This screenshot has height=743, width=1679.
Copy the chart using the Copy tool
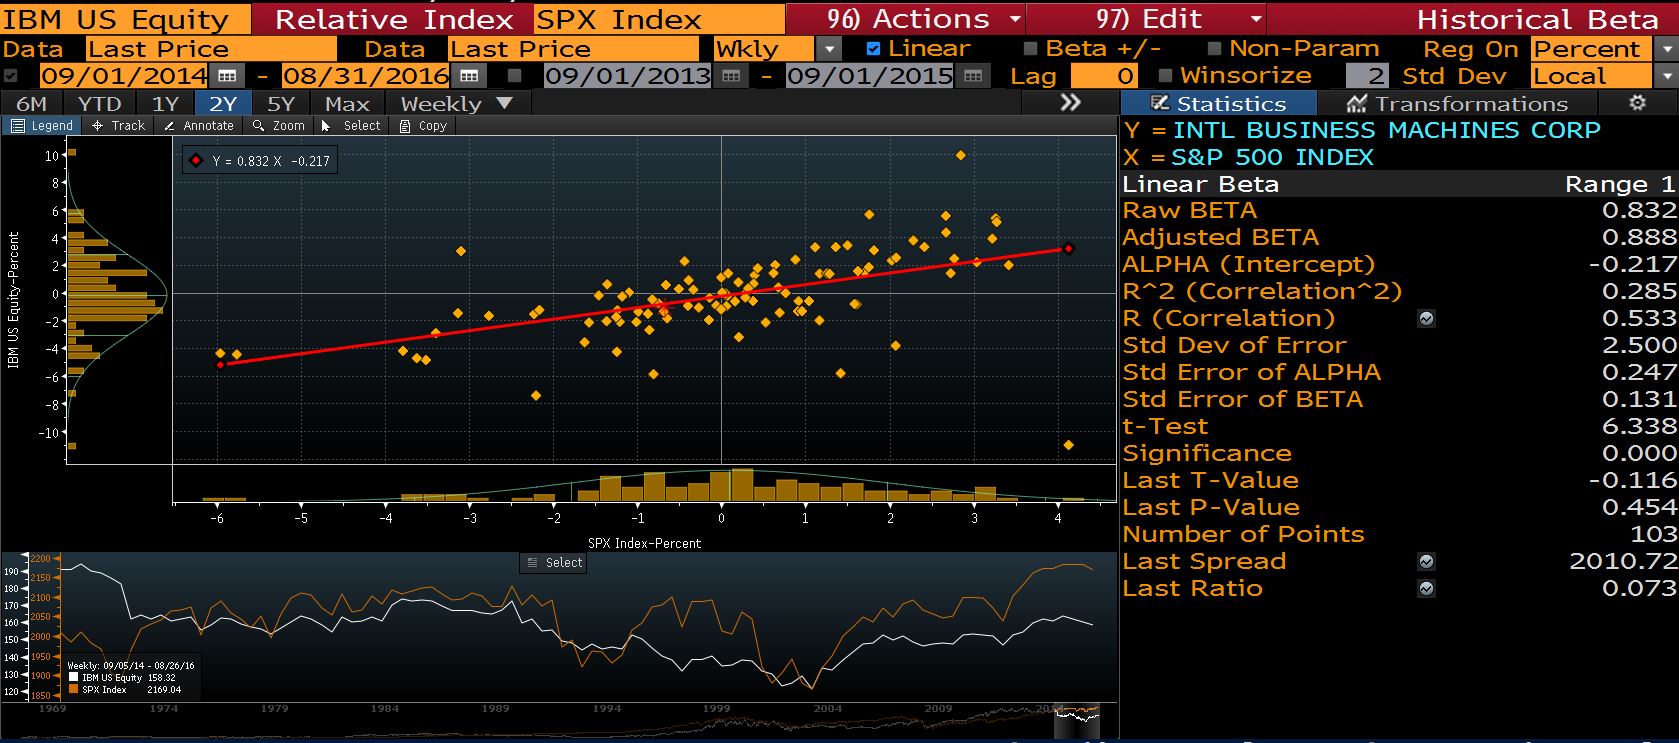click(423, 126)
